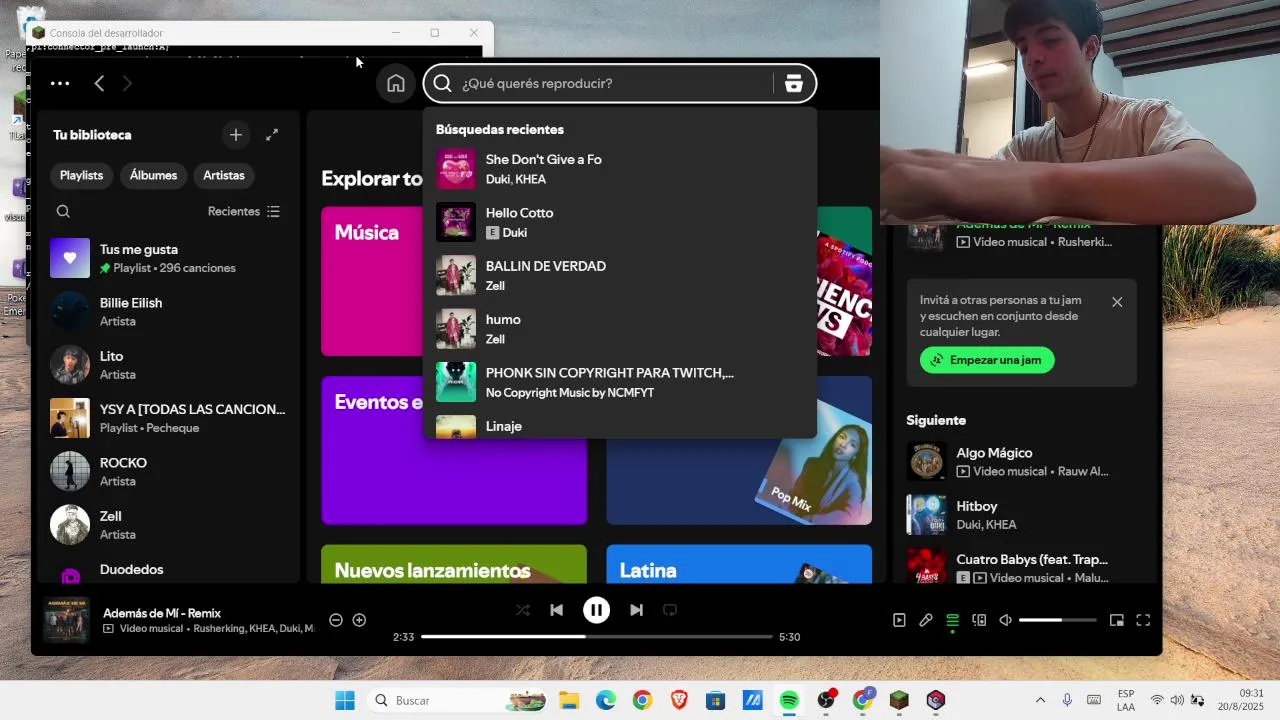1280x720 pixels.
Task: Open Billie Eilish artist in library
Action: [x=169, y=311]
